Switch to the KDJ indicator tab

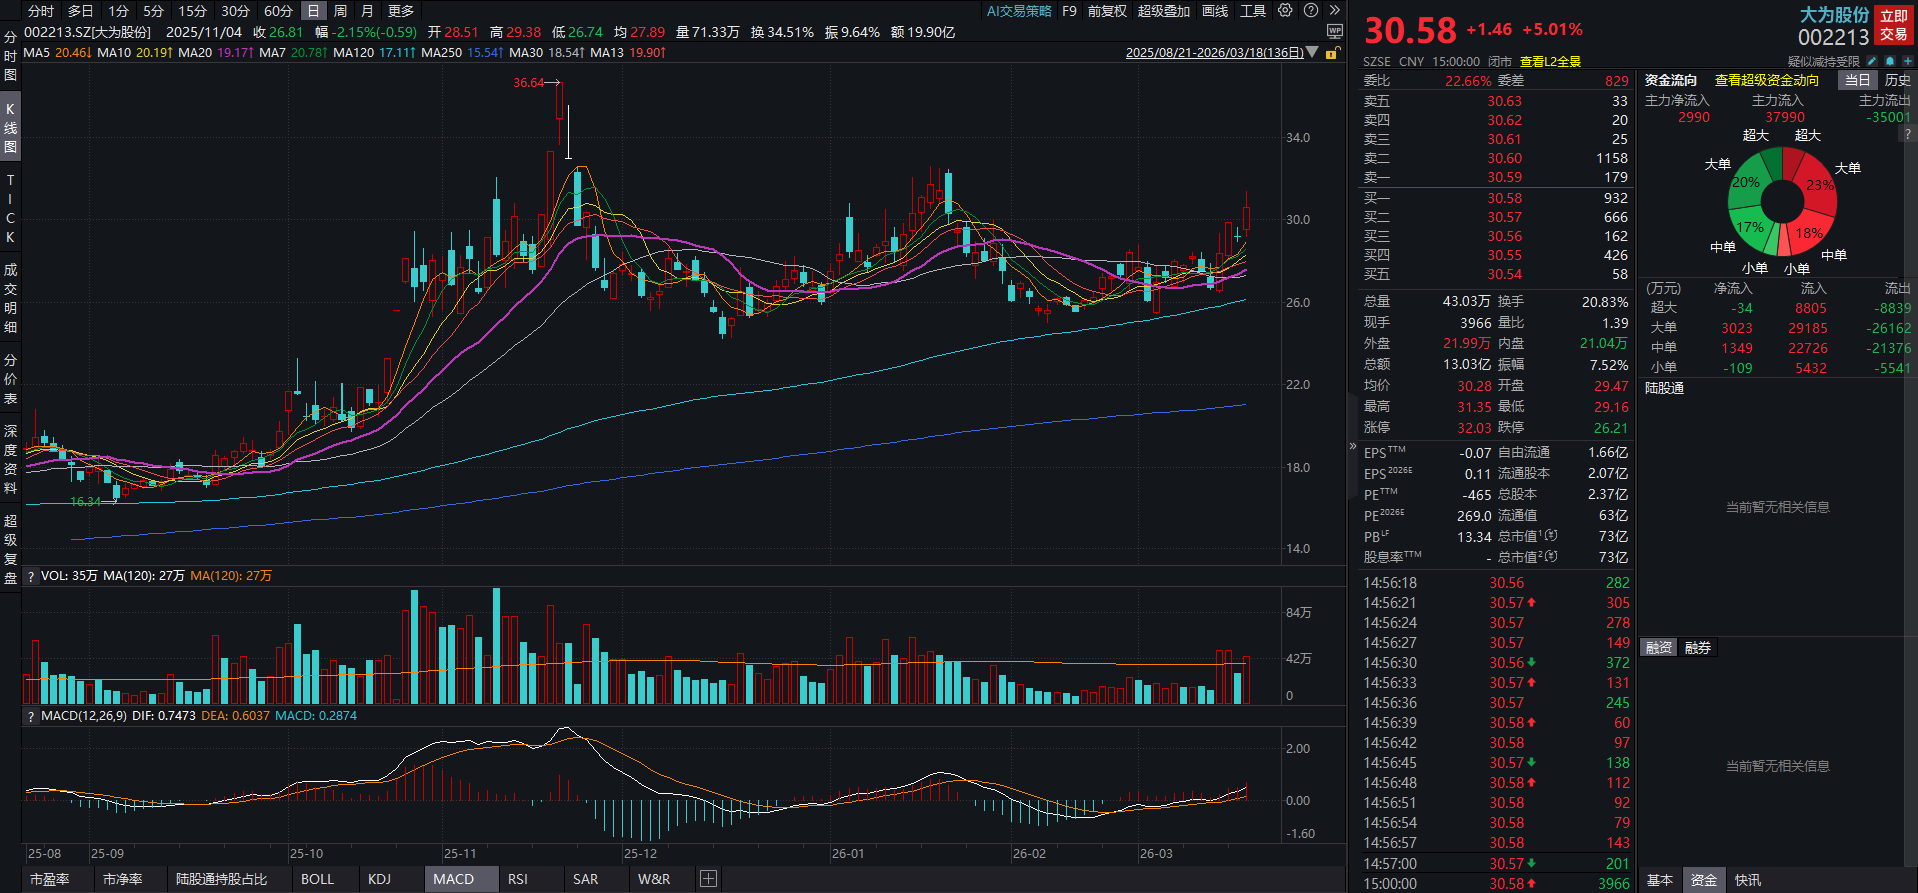[379, 879]
